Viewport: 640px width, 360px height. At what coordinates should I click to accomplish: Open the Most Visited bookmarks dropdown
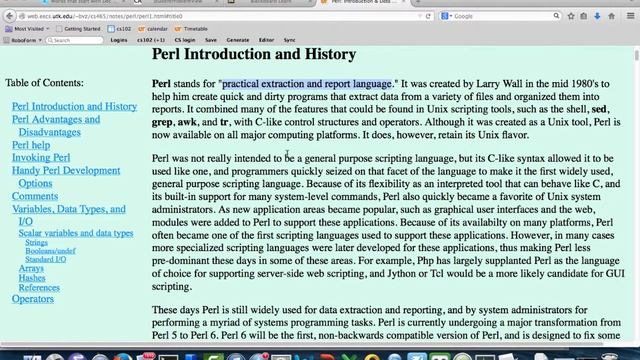[27, 29]
